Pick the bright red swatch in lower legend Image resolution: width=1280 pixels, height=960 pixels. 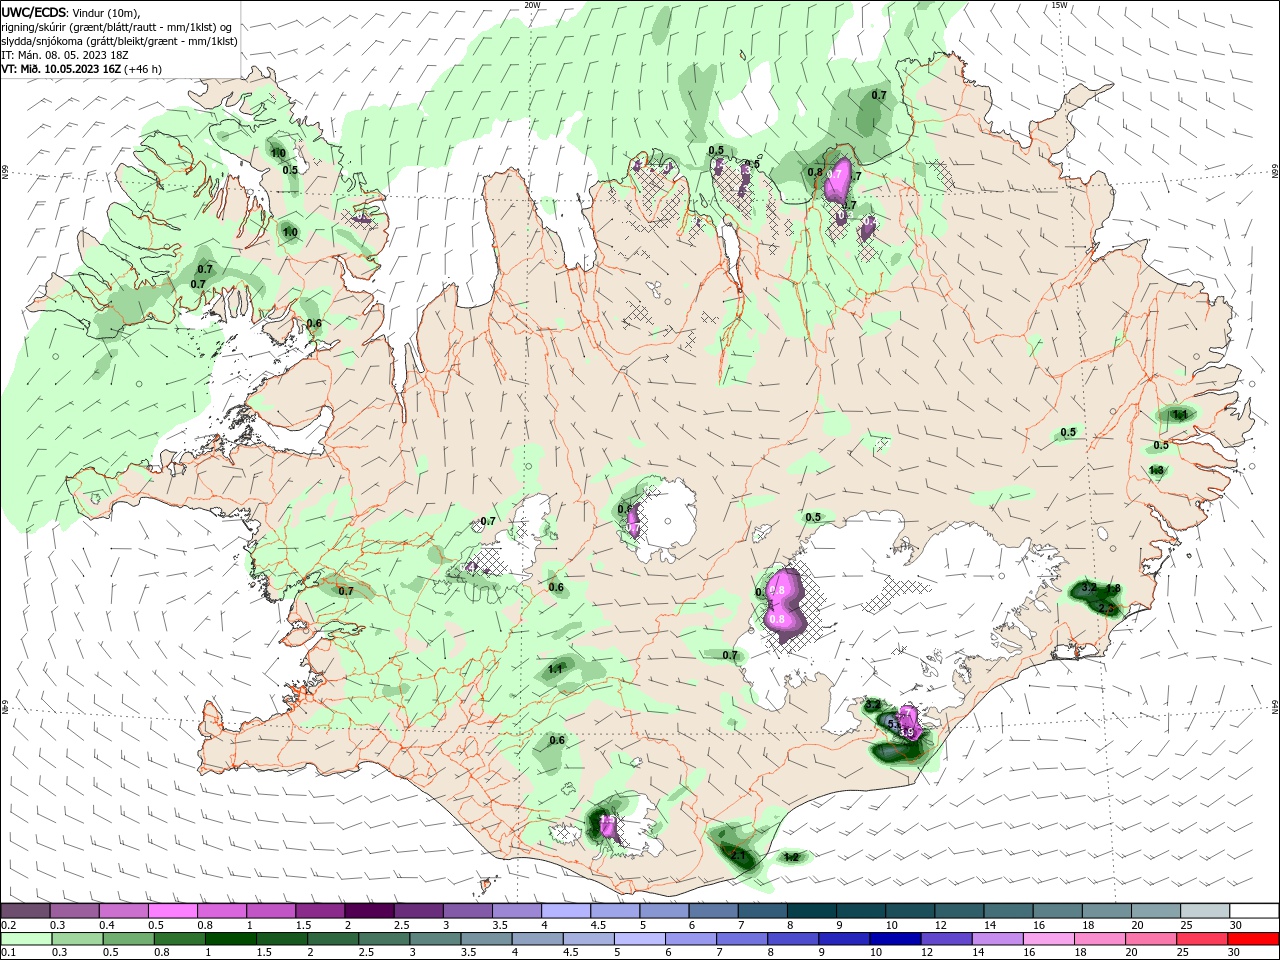[1254, 939]
